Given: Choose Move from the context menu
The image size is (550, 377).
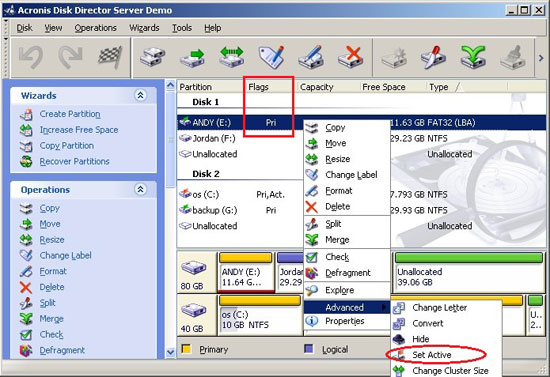Looking at the screenshot, I should [x=347, y=143].
